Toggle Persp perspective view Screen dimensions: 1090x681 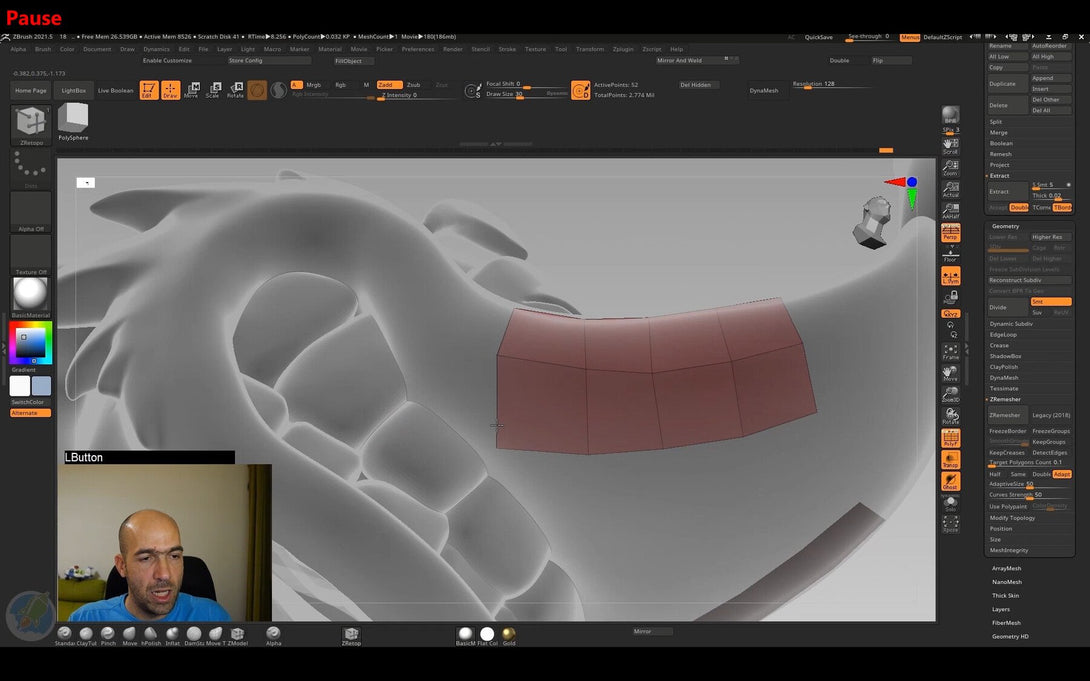click(950, 232)
